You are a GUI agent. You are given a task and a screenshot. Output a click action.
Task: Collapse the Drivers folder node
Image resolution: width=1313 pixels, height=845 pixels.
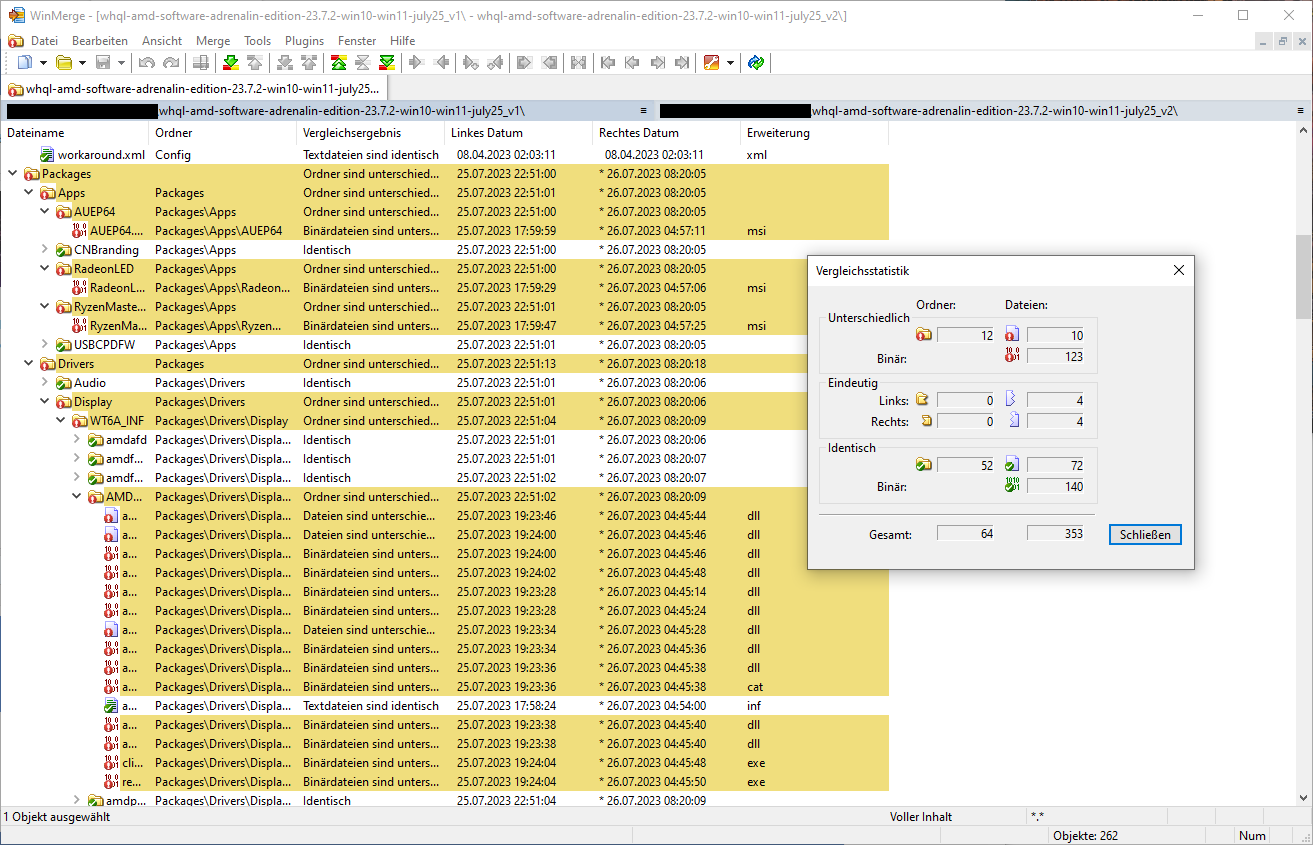(x=28, y=364)
